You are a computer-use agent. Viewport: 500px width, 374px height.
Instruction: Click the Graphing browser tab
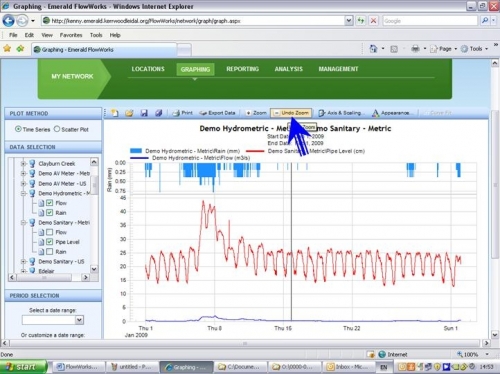104,49
